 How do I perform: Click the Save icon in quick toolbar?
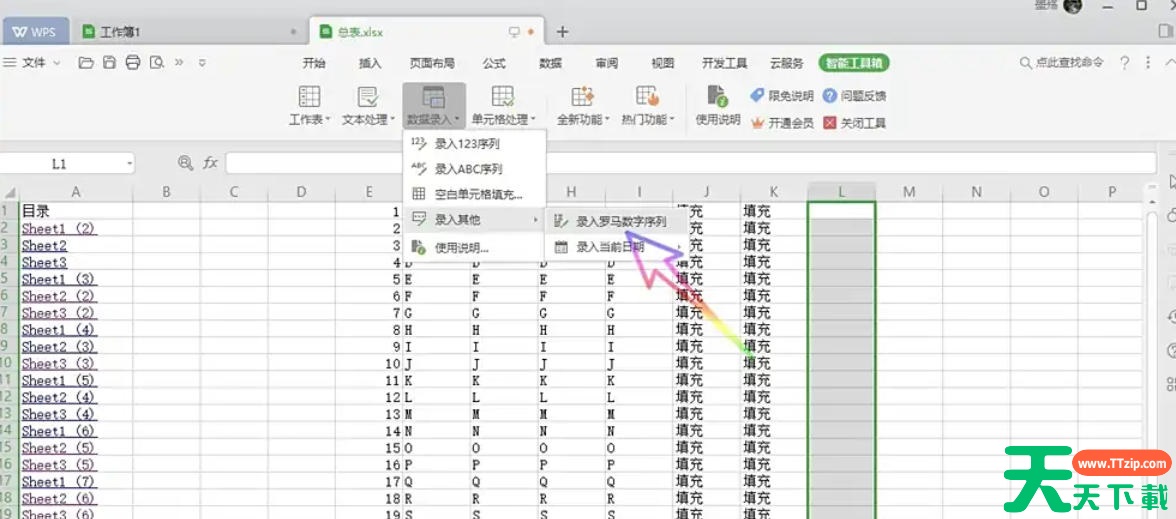[x=109, y=63]
